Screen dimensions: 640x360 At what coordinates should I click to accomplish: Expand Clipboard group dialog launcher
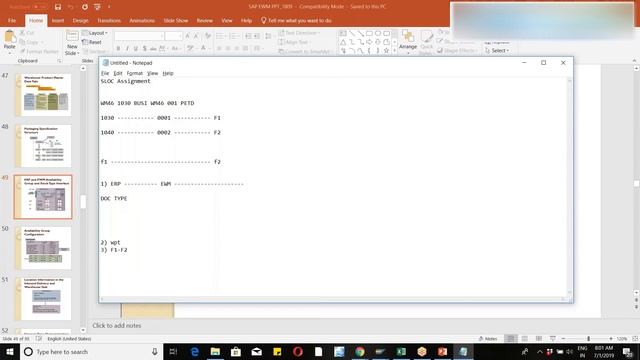pyautogui.click(x=60, y=61)
